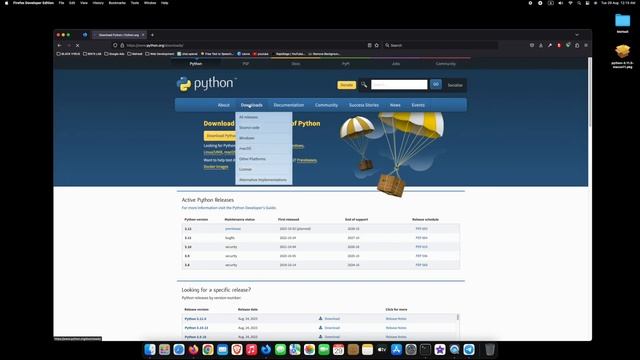640x360 pixels.
Task: Open PEP link in the 3.8 row
Action: (x=421, y=265)
